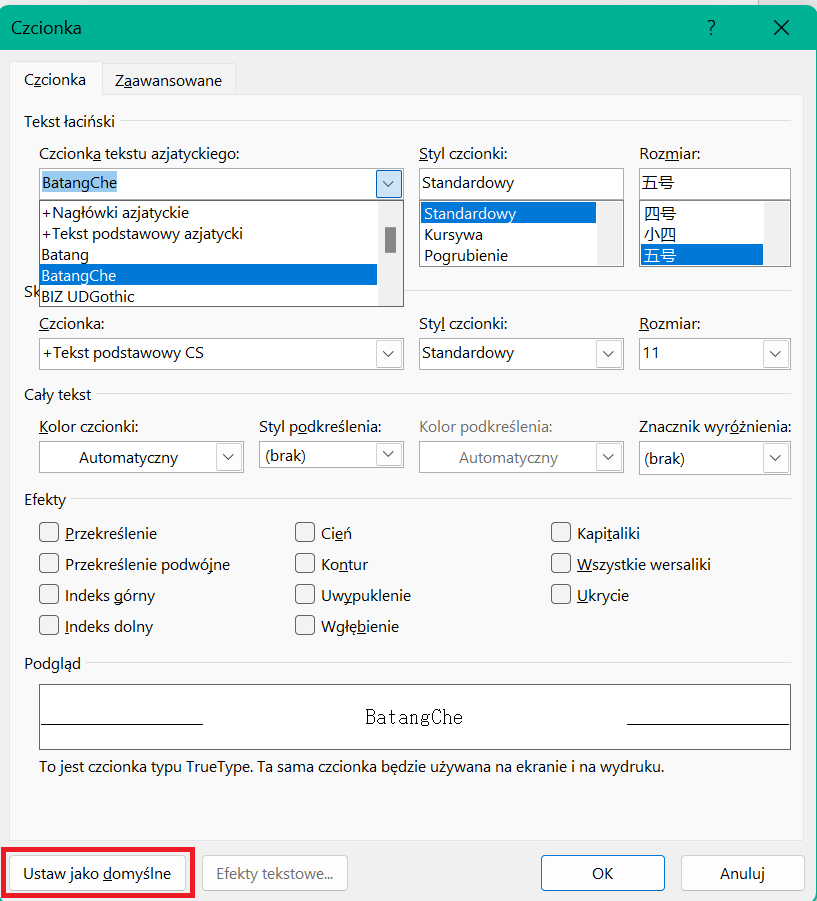Click the font list scrollbar thumb
This screenshot has height=901, width=817.
[390, 240]
